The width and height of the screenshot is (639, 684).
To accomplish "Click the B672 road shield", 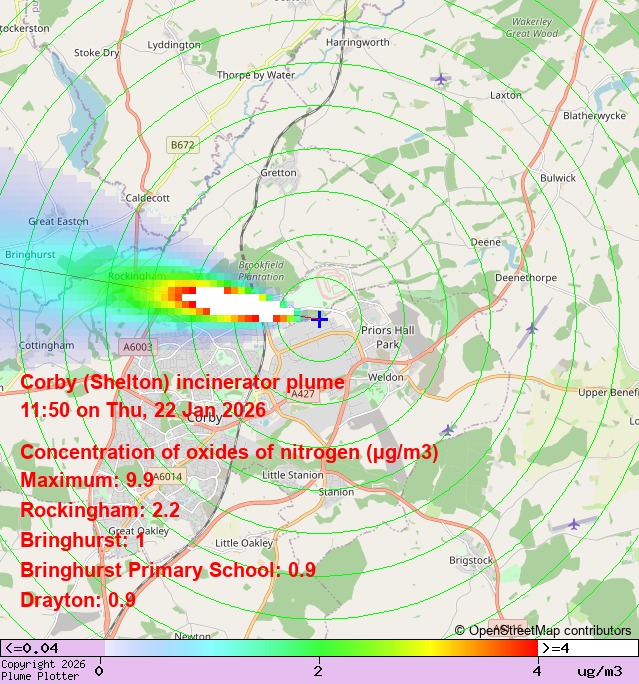I will click(182, 145).
